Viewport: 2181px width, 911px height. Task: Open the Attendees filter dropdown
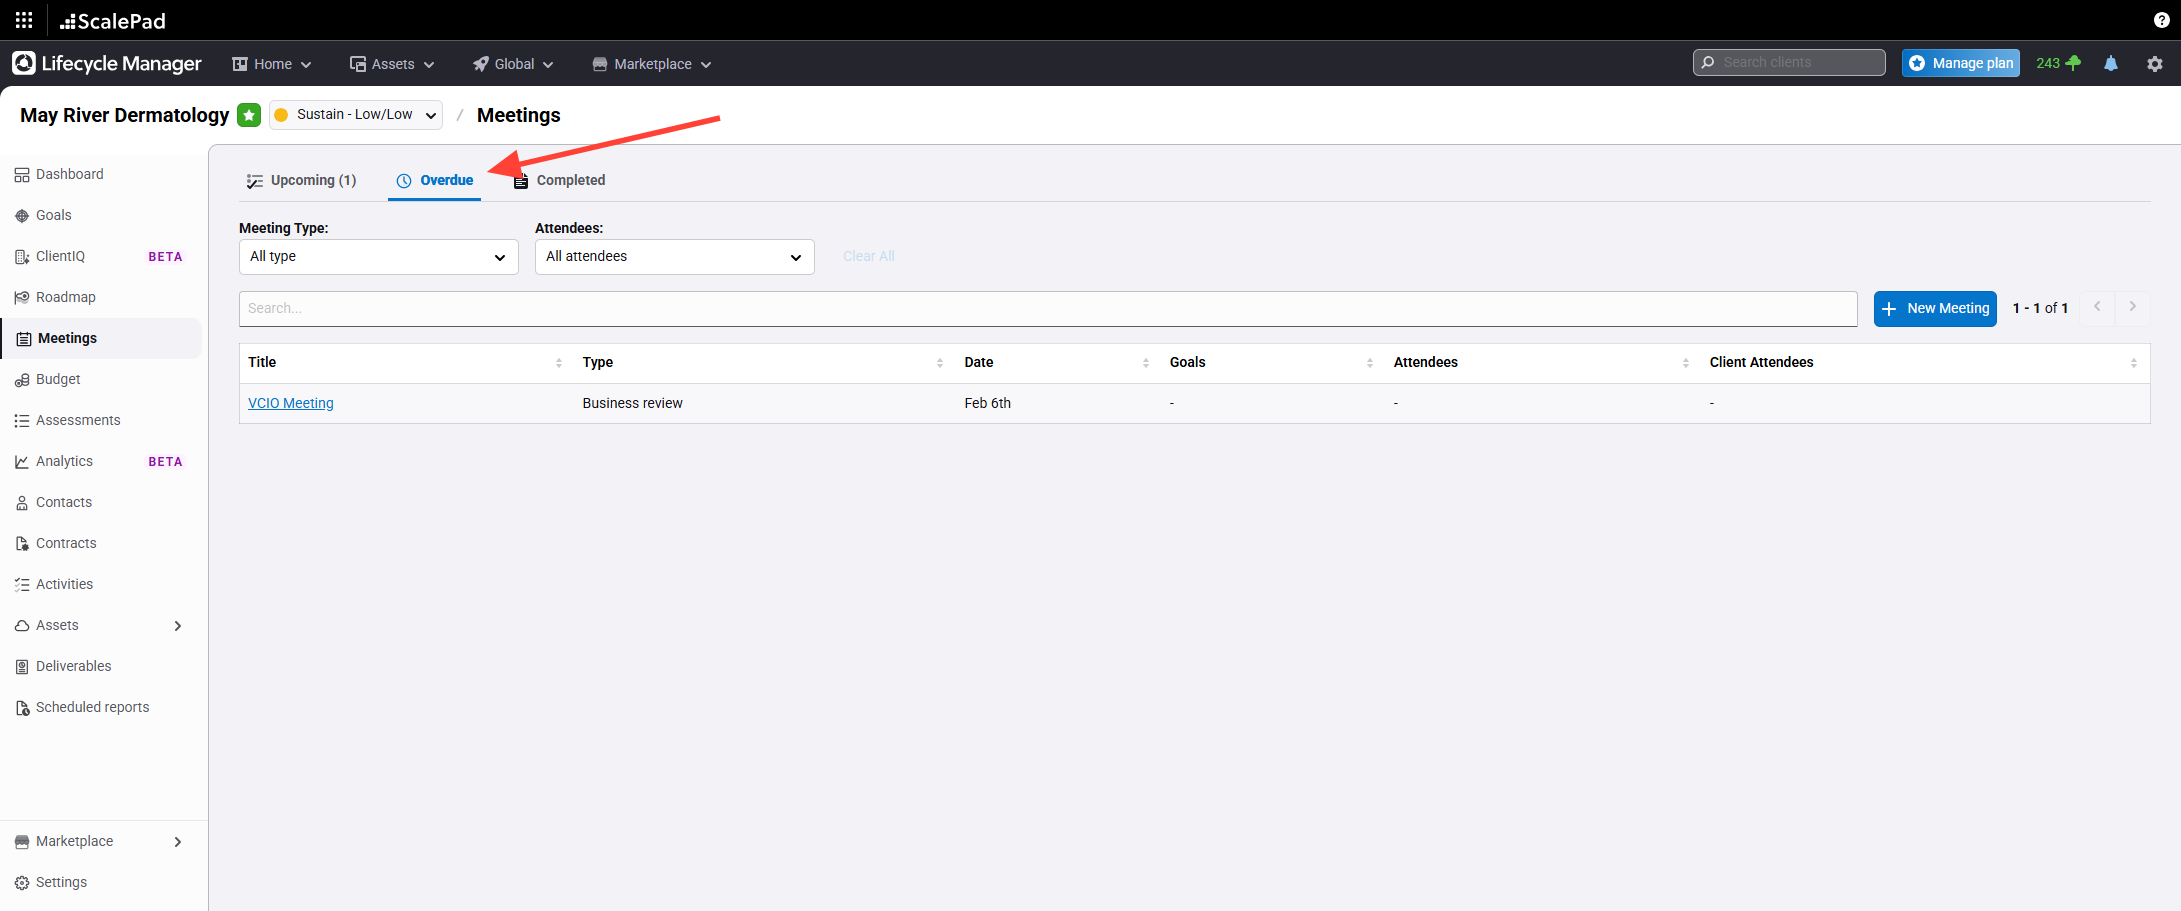click(x=674, y=257)
